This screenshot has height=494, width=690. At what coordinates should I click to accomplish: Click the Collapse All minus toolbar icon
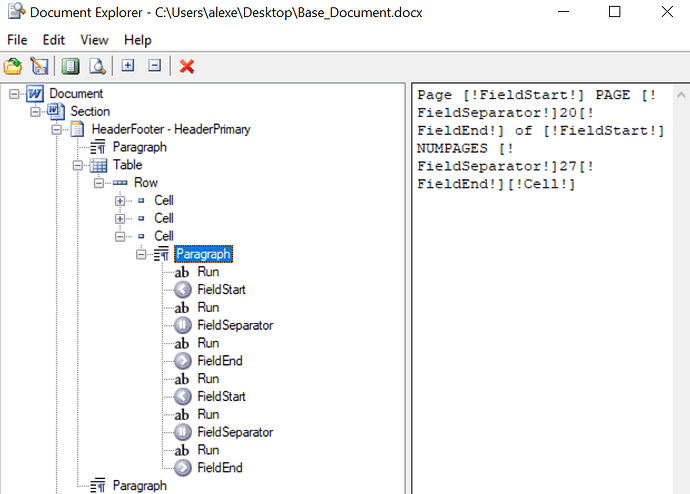tap(154, 66)
